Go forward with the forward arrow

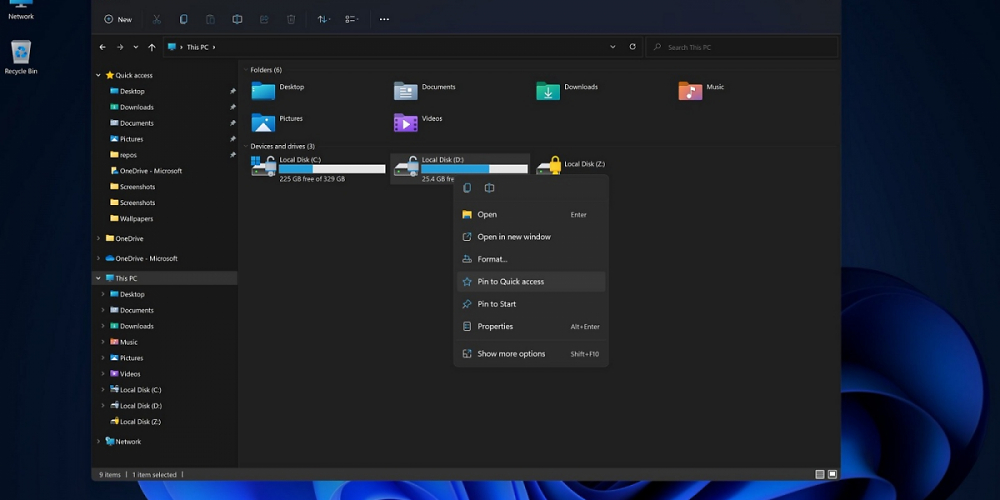point(120,47)
